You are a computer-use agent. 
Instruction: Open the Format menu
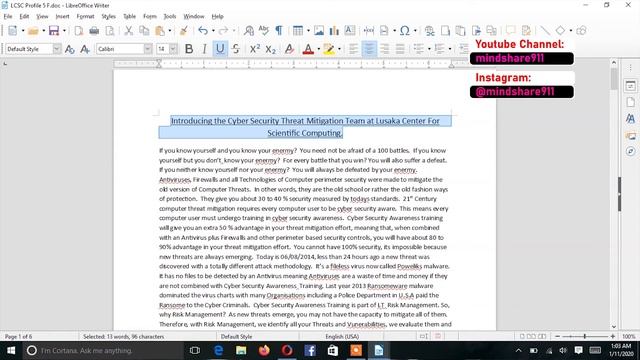point(85,16)
